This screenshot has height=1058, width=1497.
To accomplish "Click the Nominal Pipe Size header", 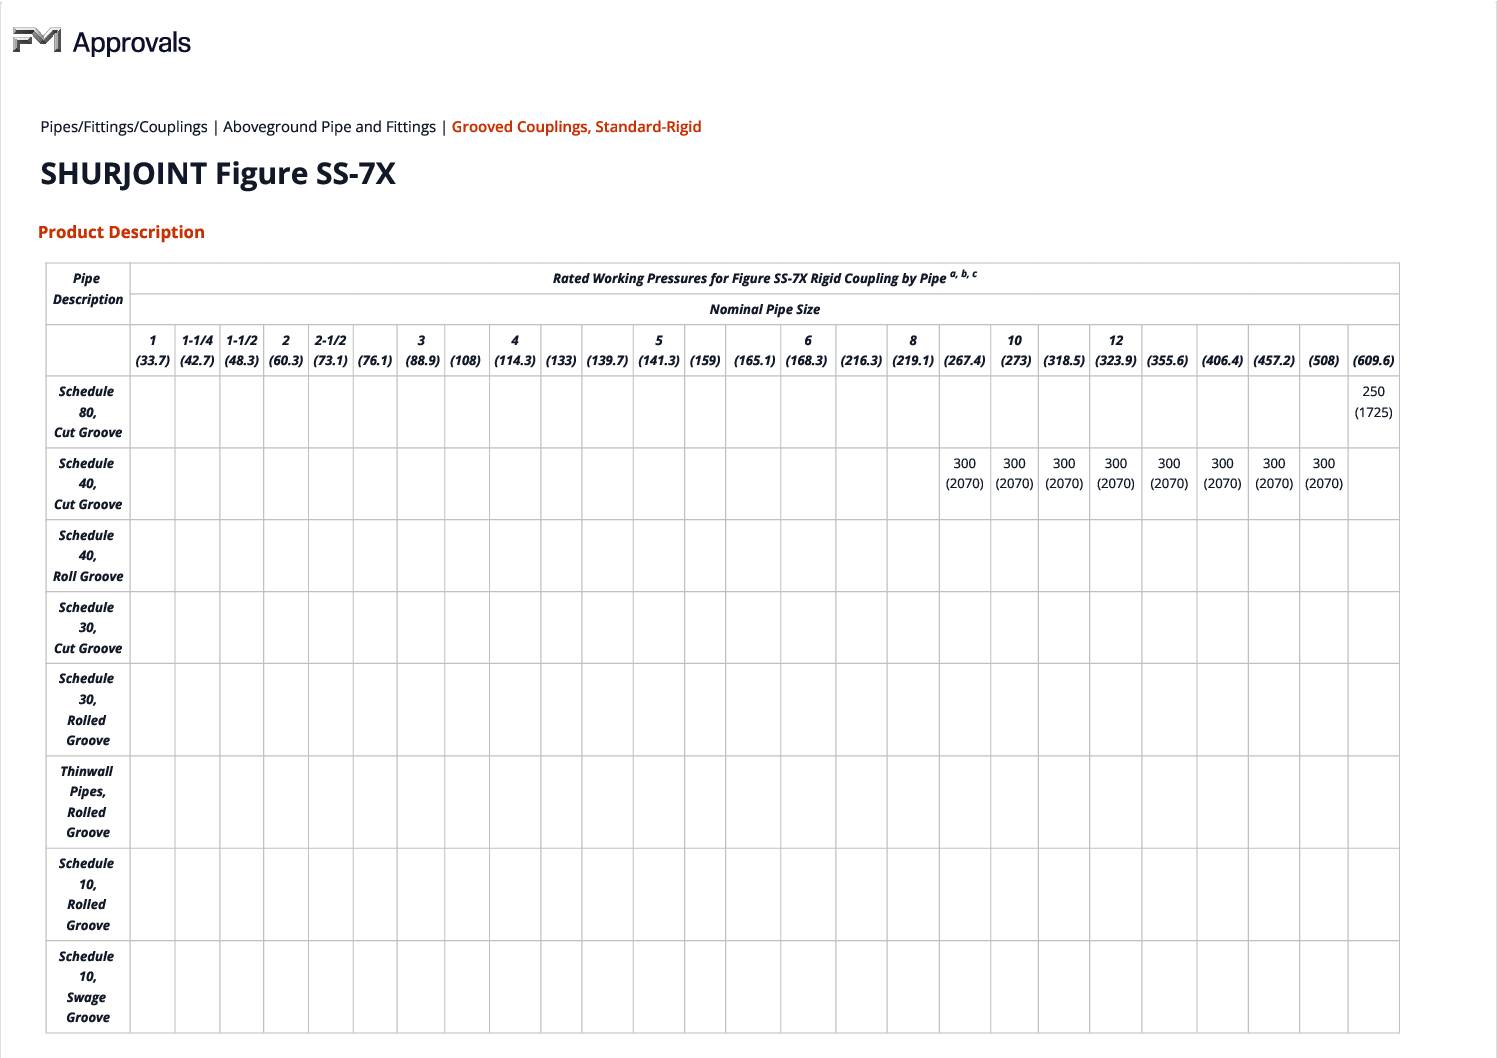I will click(x=765, y=309).
